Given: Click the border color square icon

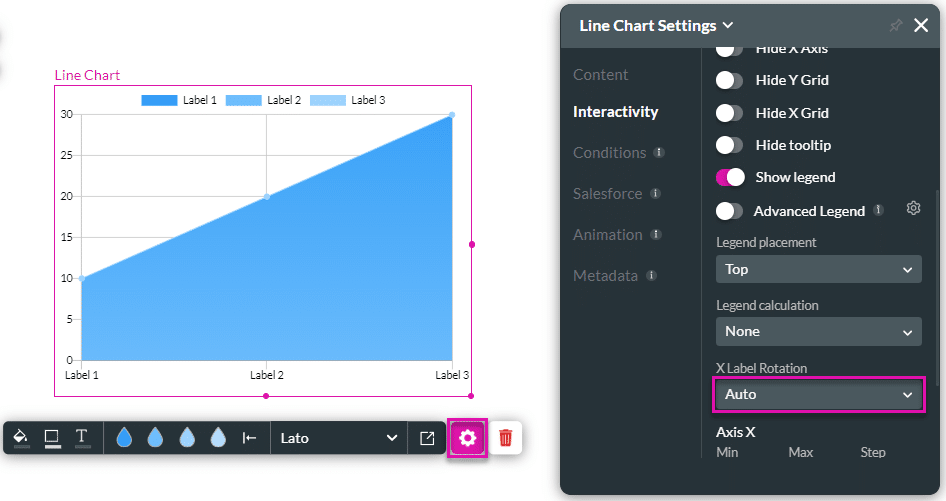Looking at the screenshot, I should pos(52,438).
